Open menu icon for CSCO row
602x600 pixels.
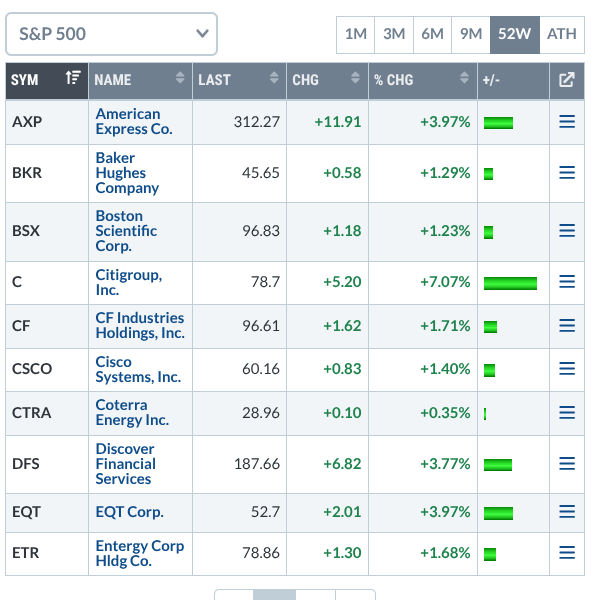(x=567, y=369)
